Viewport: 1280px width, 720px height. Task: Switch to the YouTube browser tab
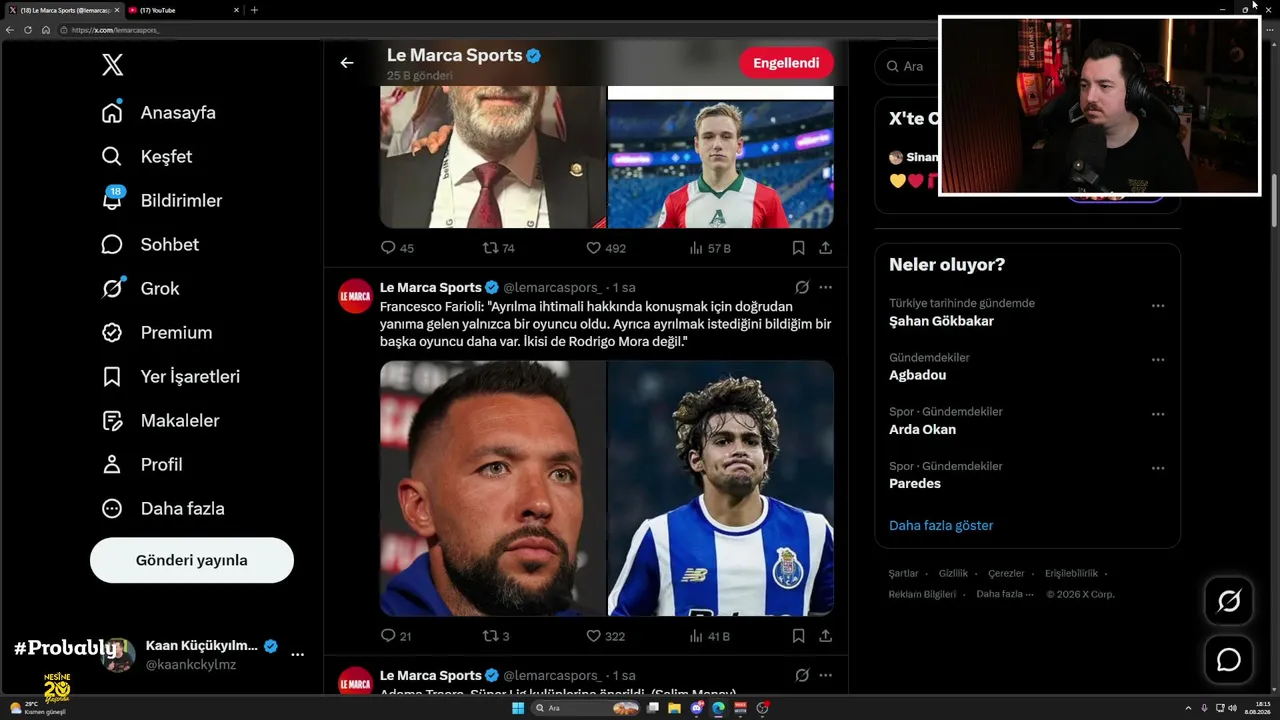point(183,10)
